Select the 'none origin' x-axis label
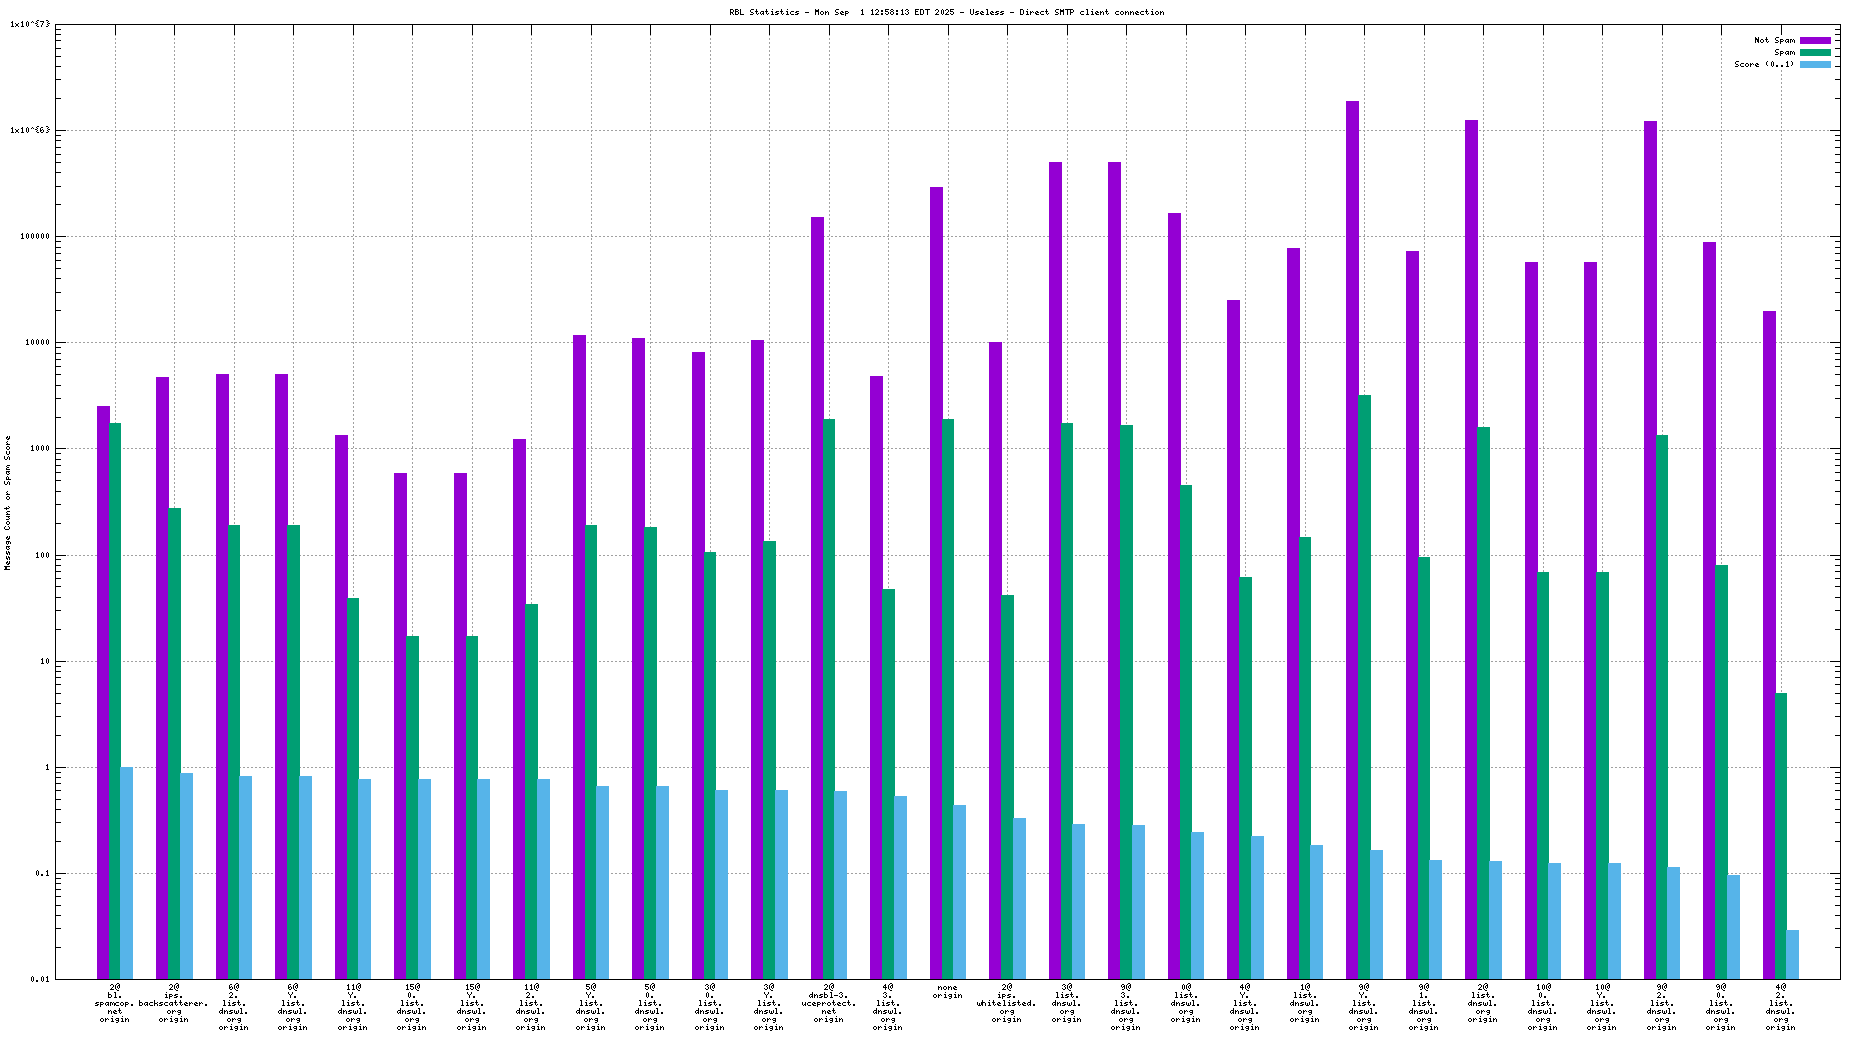The height and width of the screenshot is (1044, 1856). pyautogui.click(x=947, y=991)
